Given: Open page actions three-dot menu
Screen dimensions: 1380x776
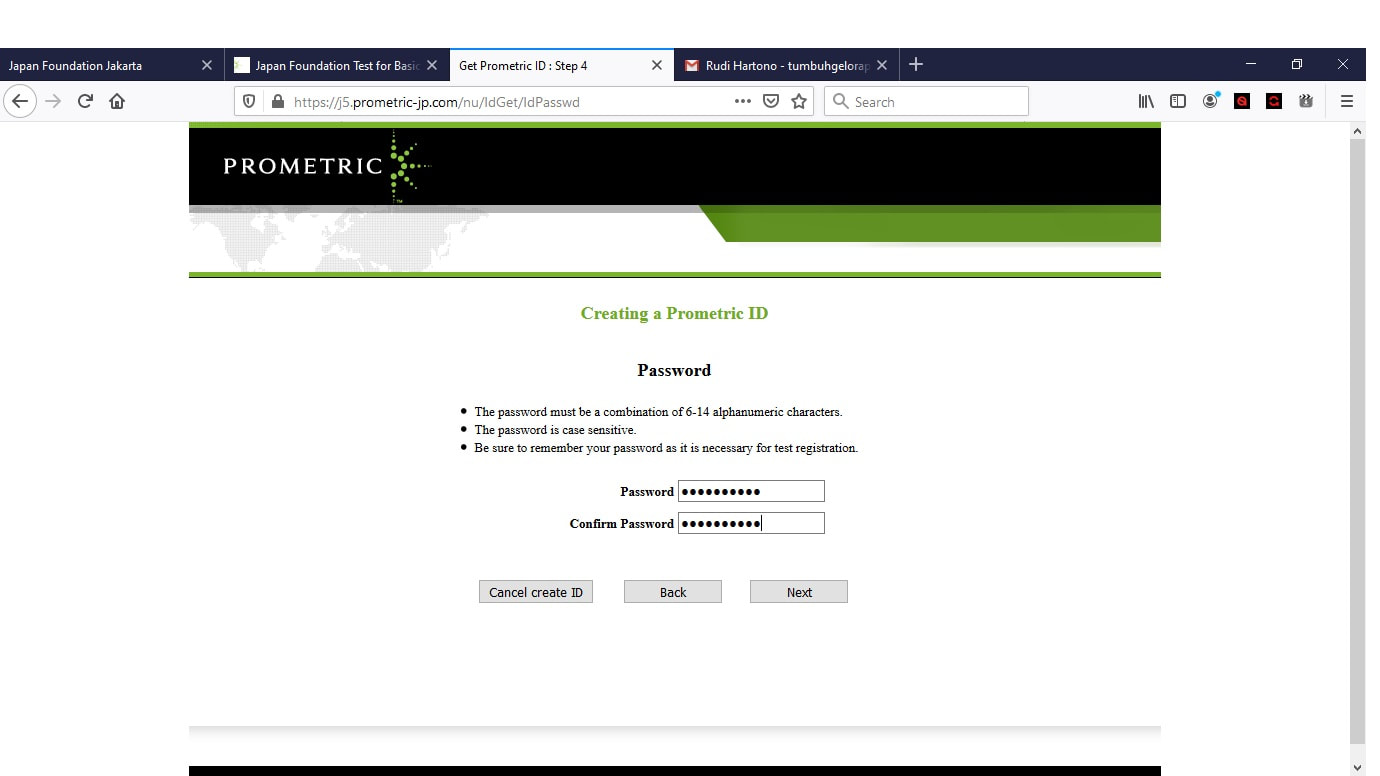Looking at the screenshot, I should [742, 101].
